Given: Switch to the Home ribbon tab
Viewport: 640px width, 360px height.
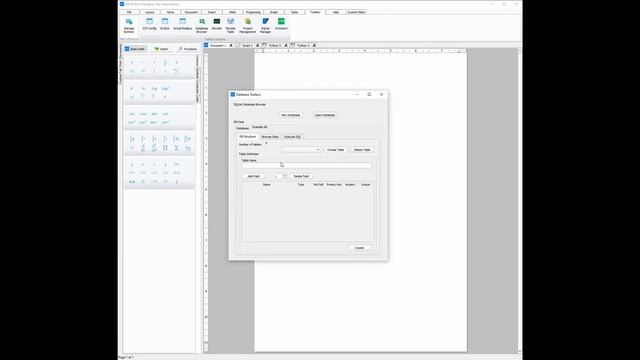Looking at the screenshot, I should click(x=170, y=12).
